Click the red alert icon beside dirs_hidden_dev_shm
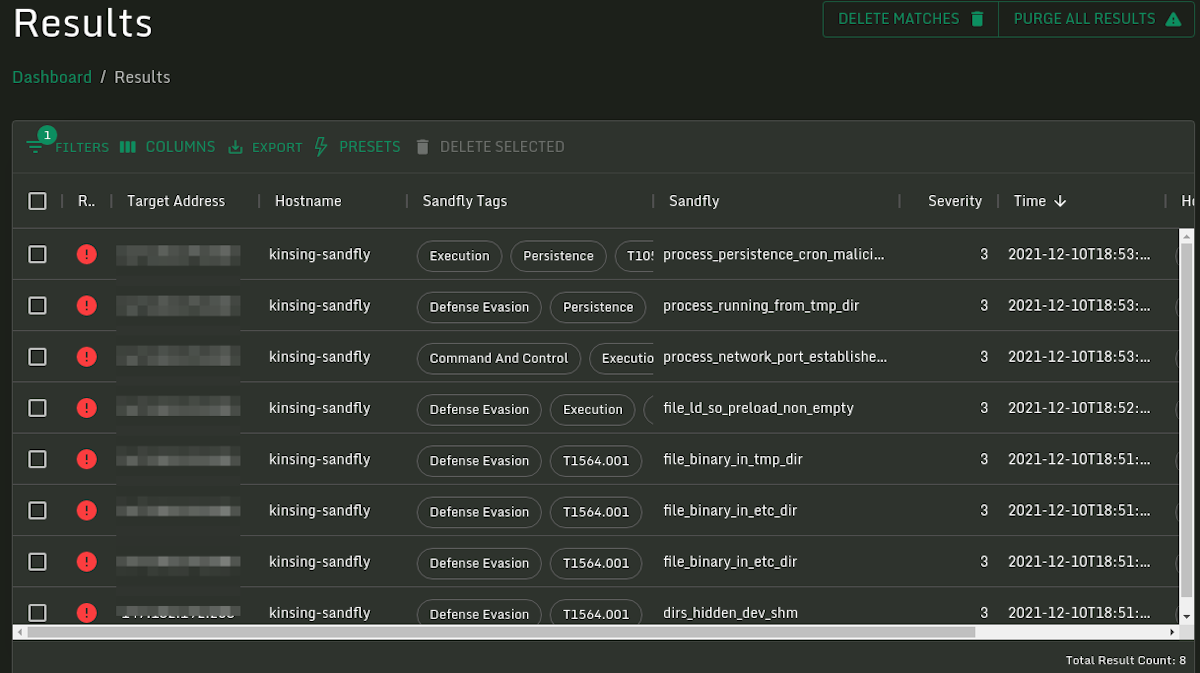 (86, 611)
